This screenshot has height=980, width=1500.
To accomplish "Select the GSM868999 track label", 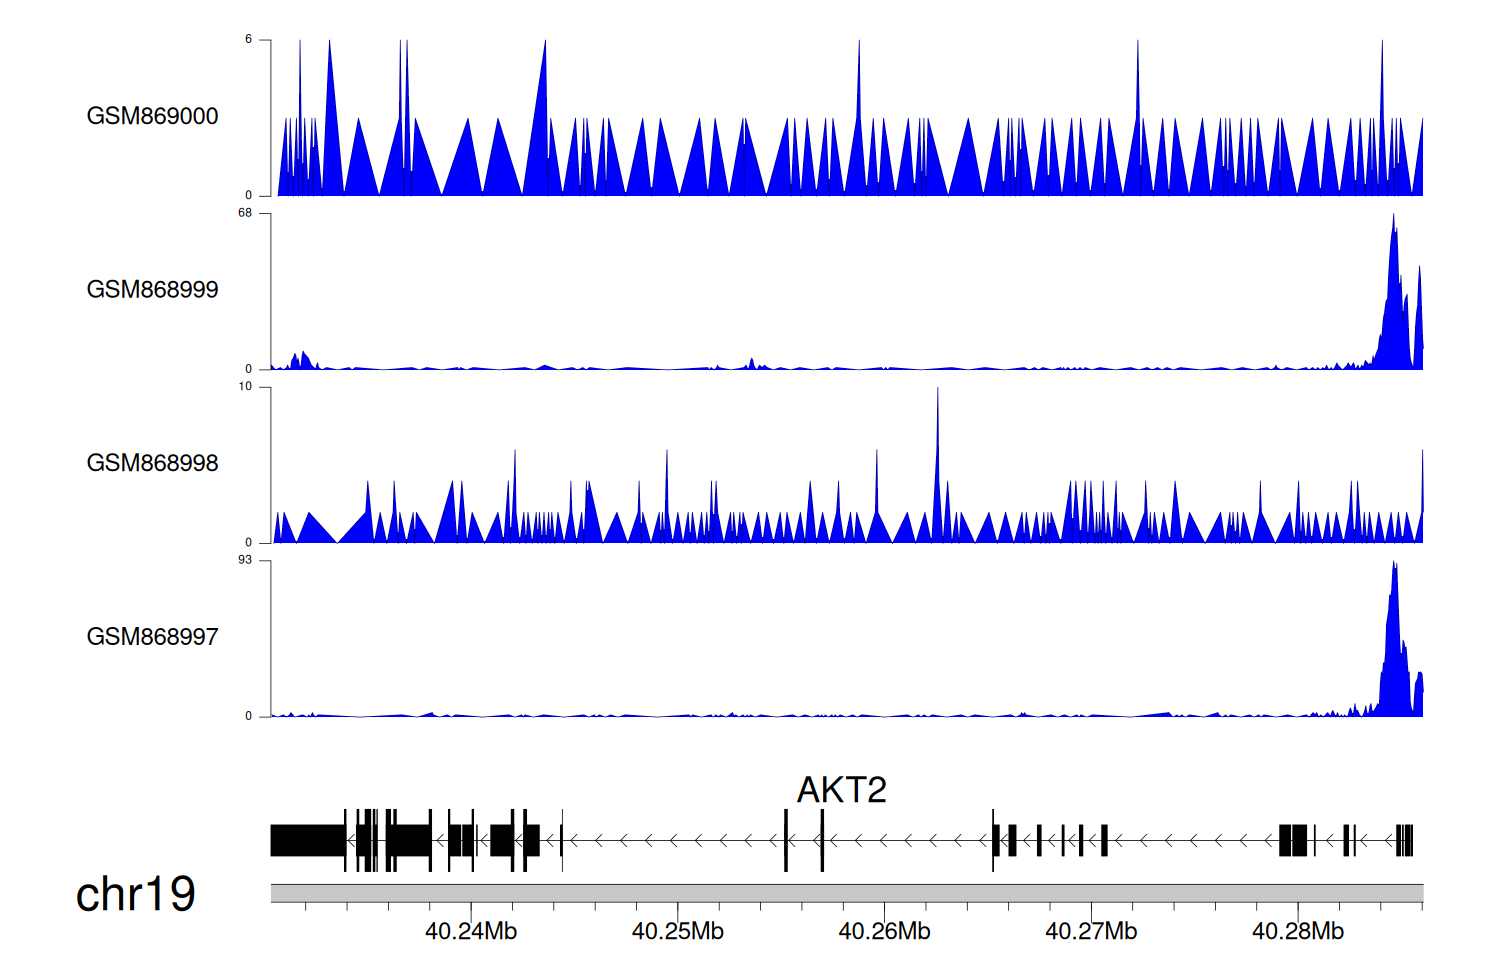I will pyautogui.click(x=152, y=290).
